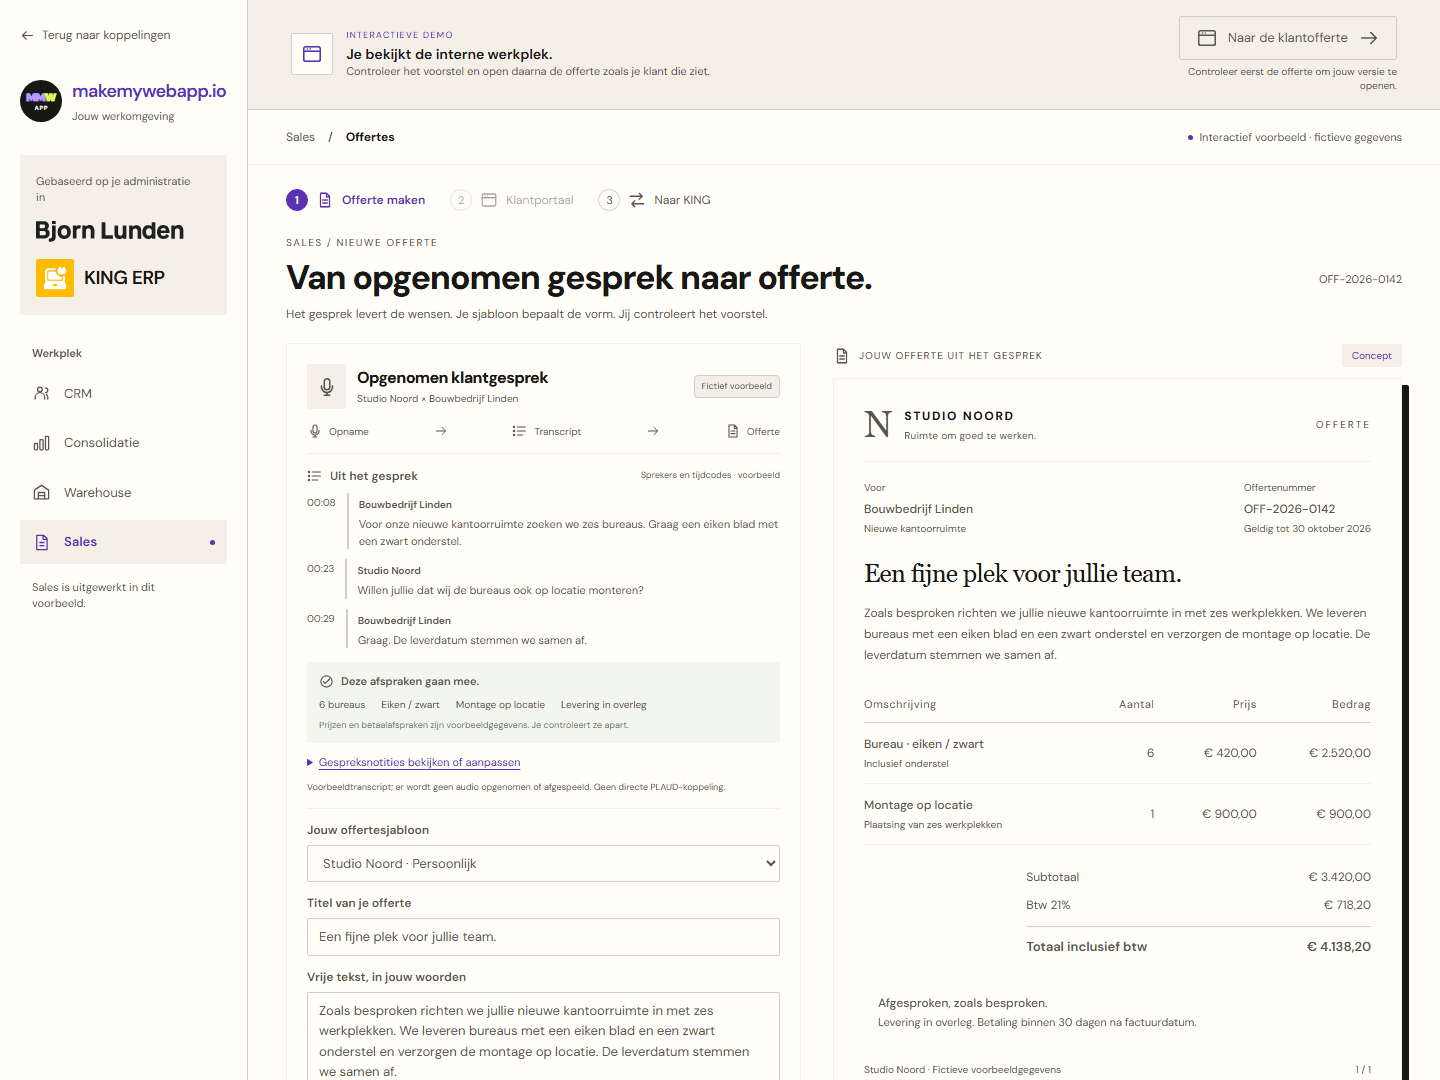Image resolution: width=1440 pixels, height=1080 pixels.
Task: Open the Studio Noord · Persoonlijk template dropdown
Action: pyautogui.click(x=543, y=864)
